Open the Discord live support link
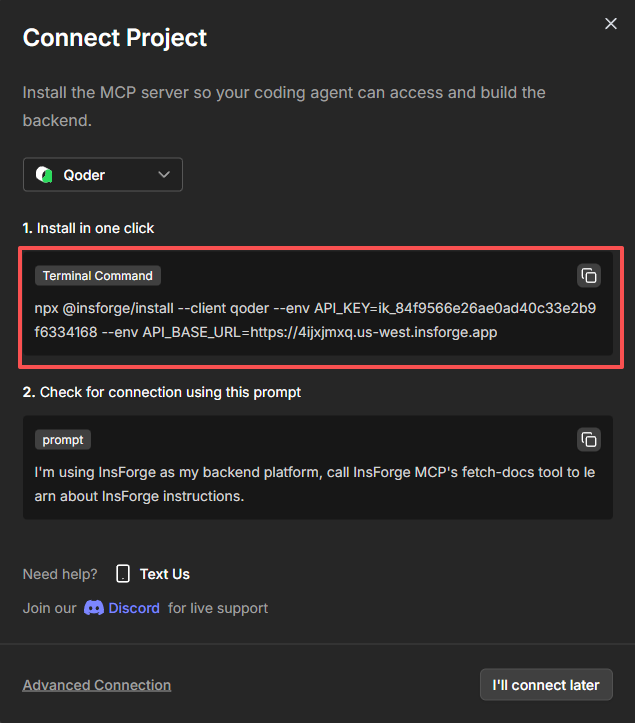635x723 pixels. (x=133, y=608)
